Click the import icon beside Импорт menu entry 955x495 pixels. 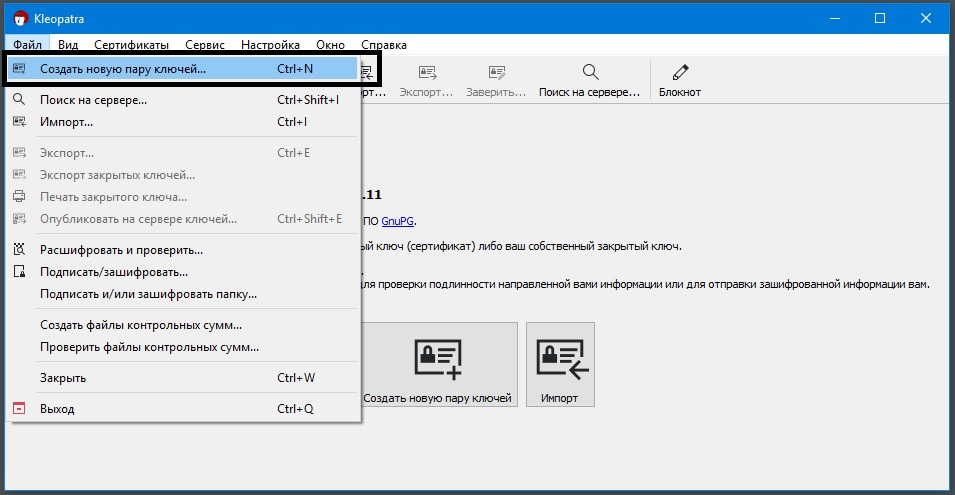coord(19,122)
